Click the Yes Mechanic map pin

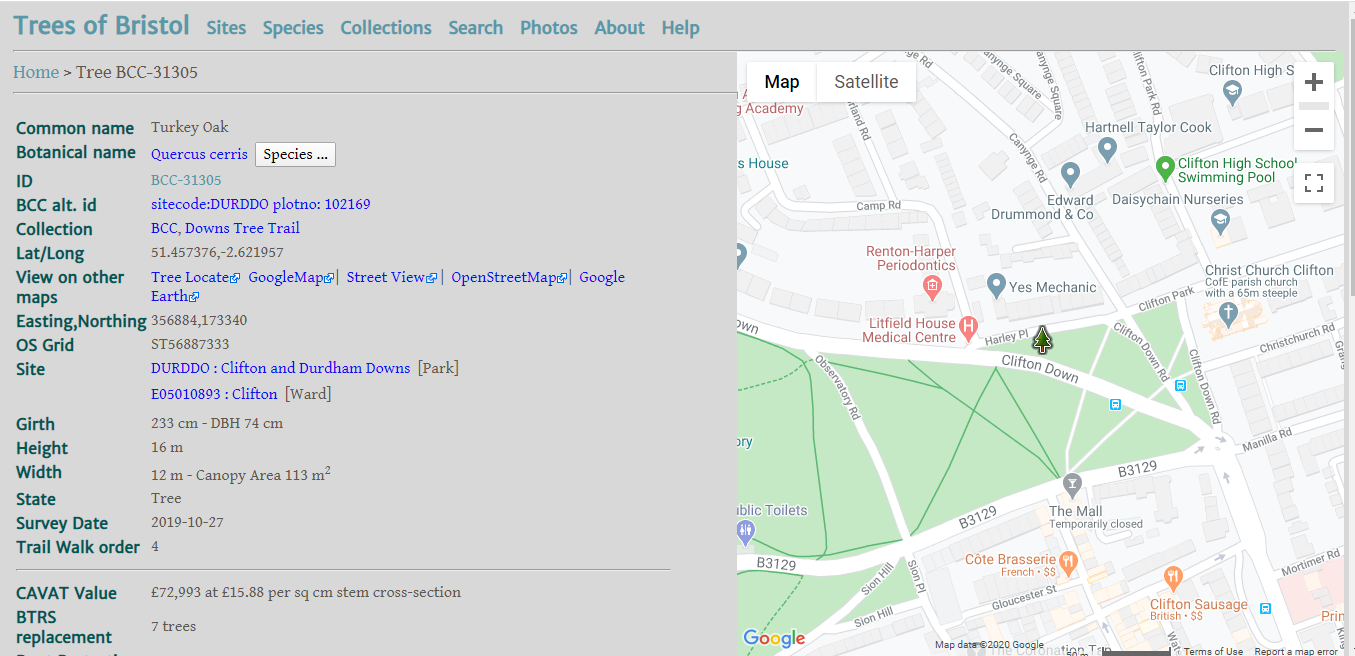tap(995, 286)
